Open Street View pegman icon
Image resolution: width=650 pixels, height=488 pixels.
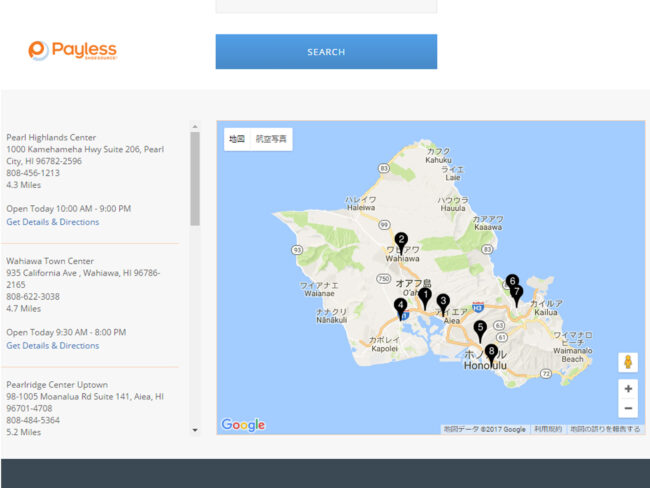tap(628, 362)
